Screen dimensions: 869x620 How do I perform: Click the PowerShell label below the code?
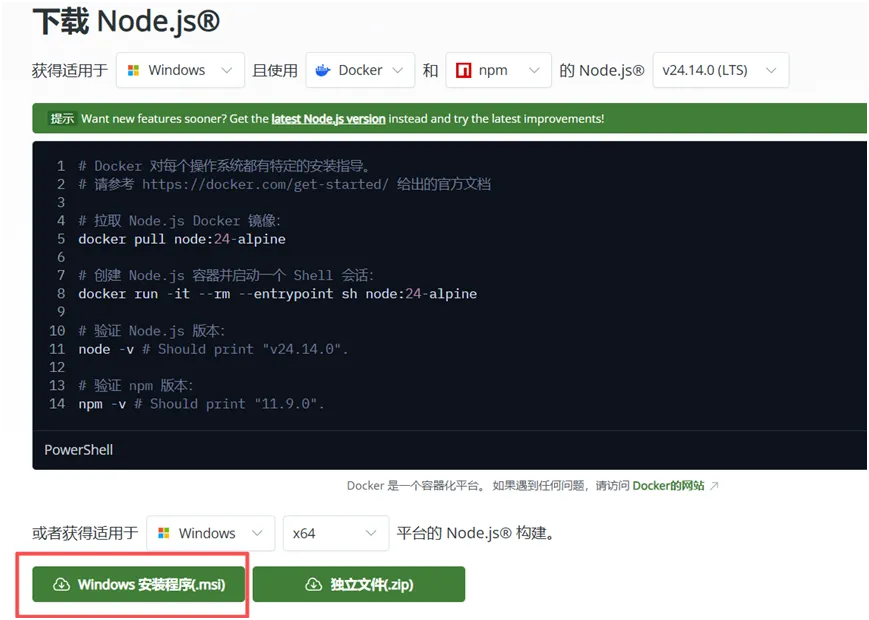coord(79,450)
